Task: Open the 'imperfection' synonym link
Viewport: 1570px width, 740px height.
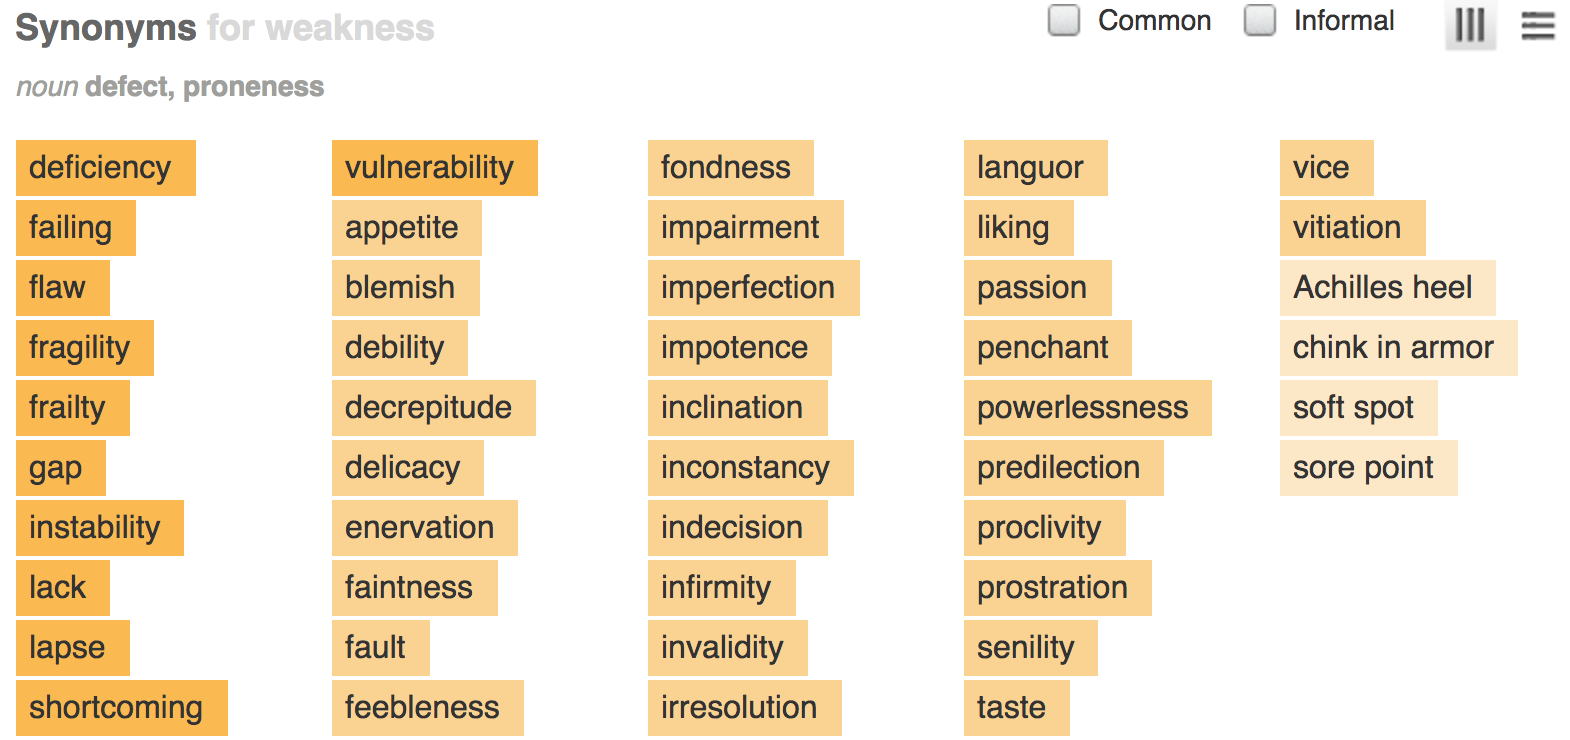Action: click(753, 288)
